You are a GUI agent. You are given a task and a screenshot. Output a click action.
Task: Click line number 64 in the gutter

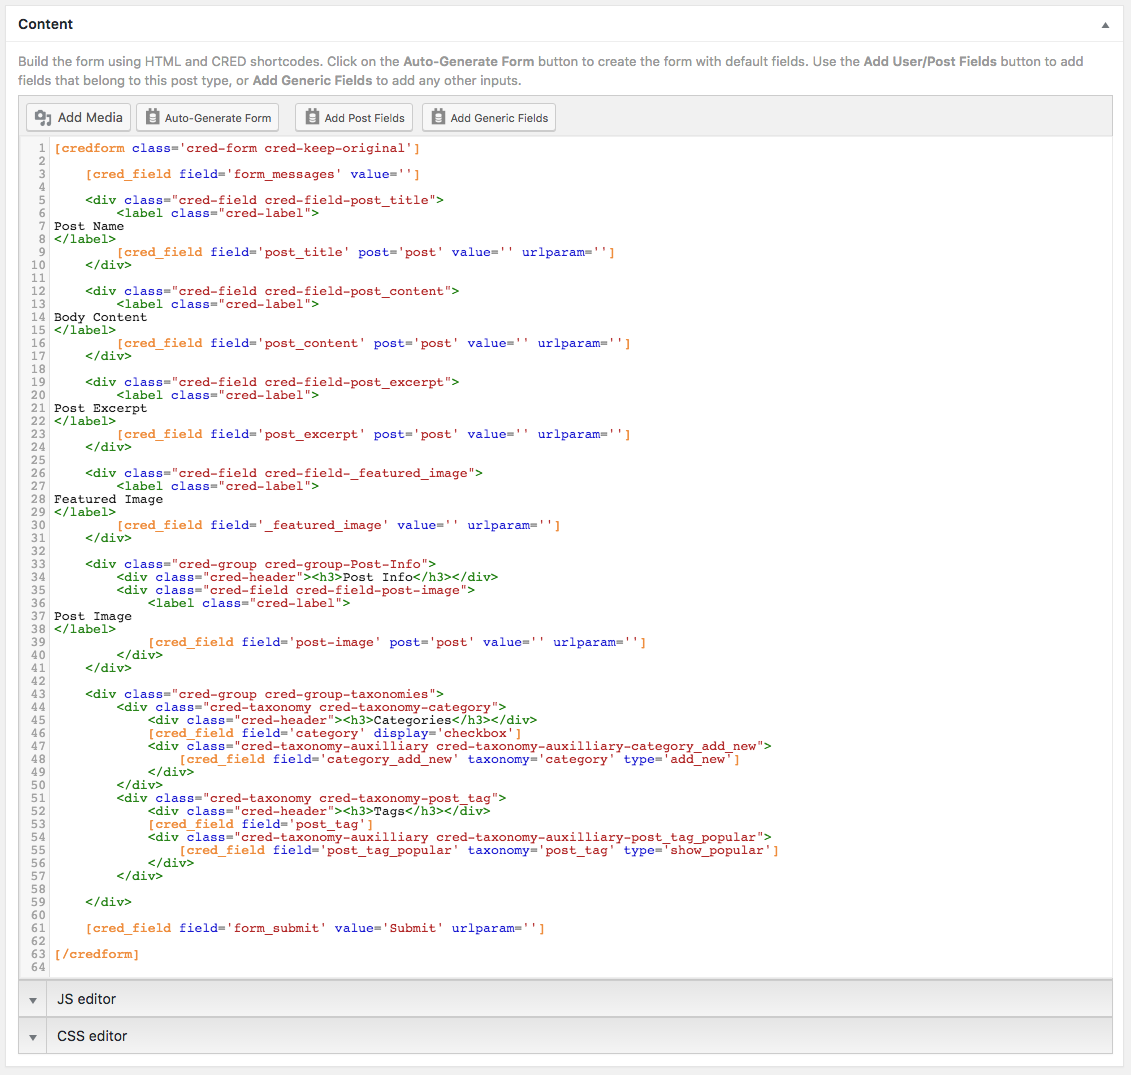[38, 966]
